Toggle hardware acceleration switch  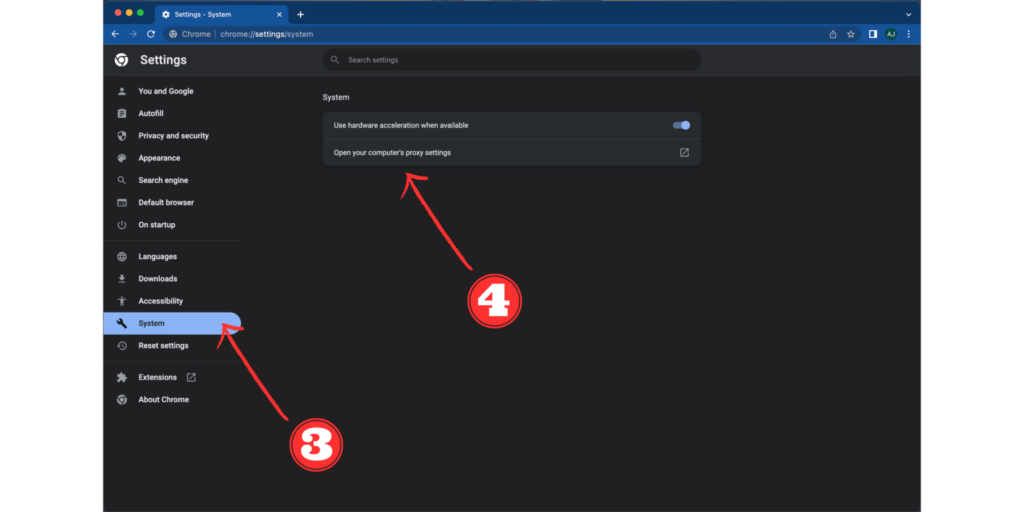point(681,125)
